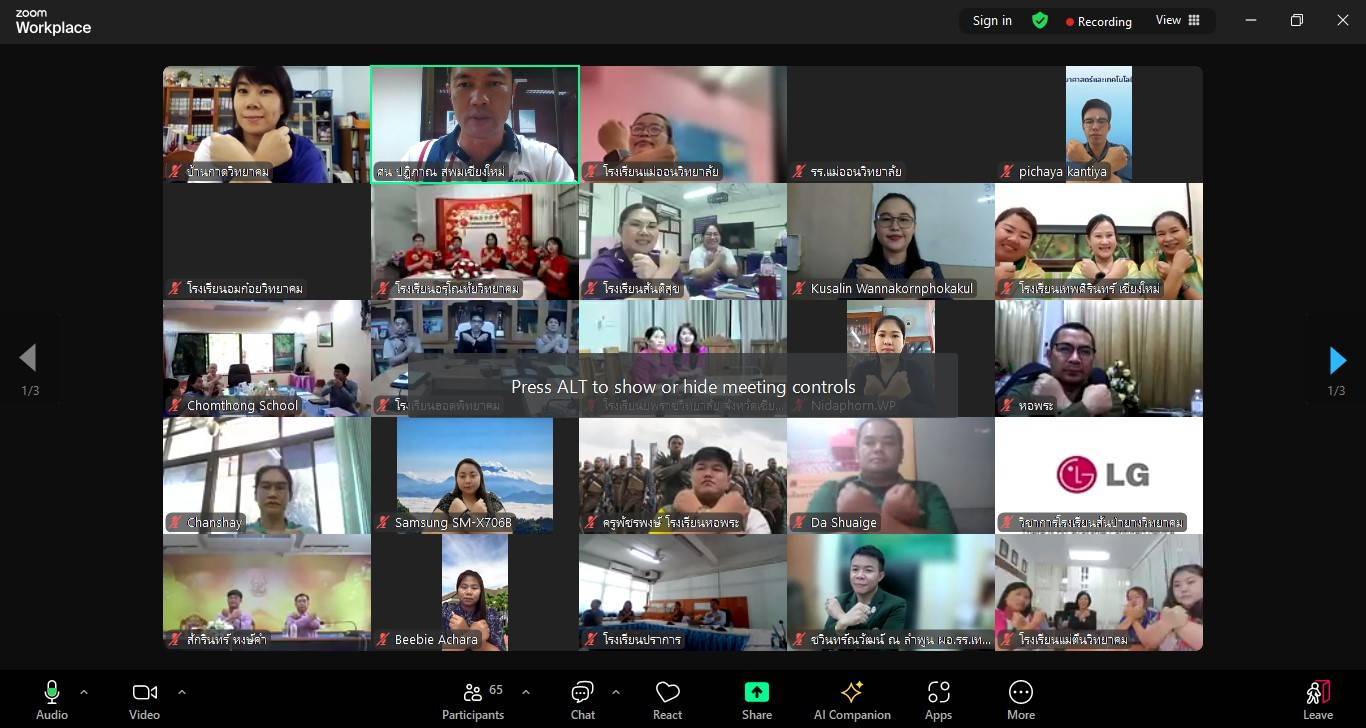1366x728 pixels.
Task: Expand the arrow beside Participants
Action: tap(526, 692)
